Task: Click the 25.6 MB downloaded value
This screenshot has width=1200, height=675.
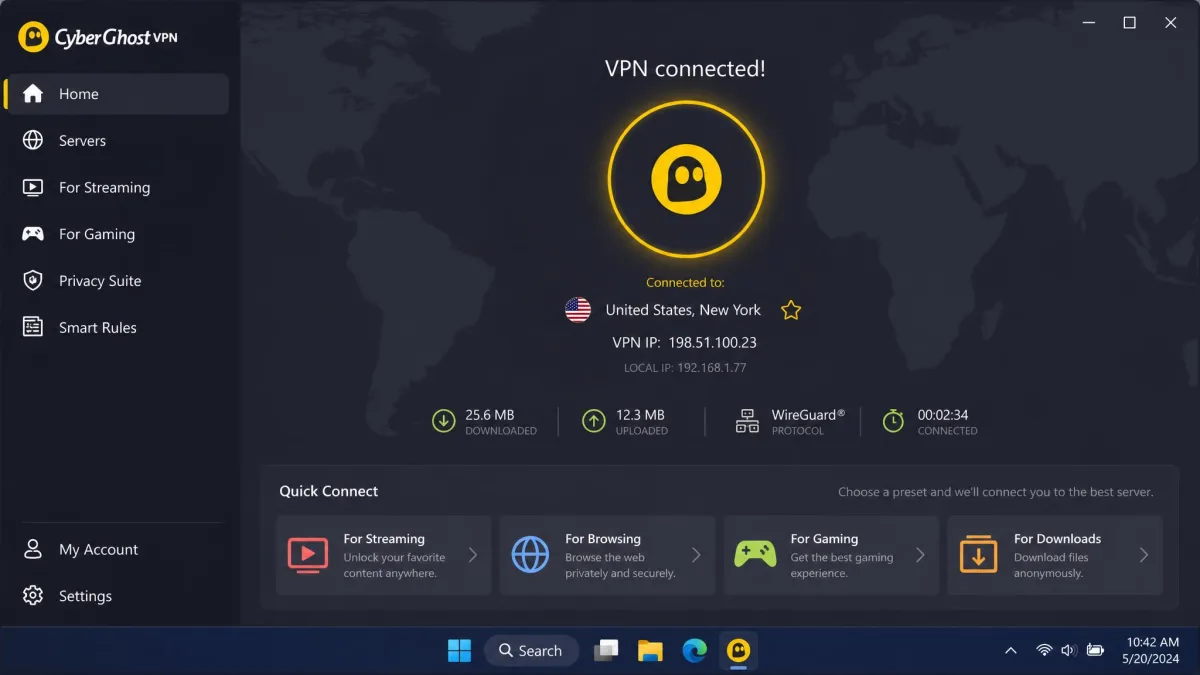Action: [x=490, y=414]
